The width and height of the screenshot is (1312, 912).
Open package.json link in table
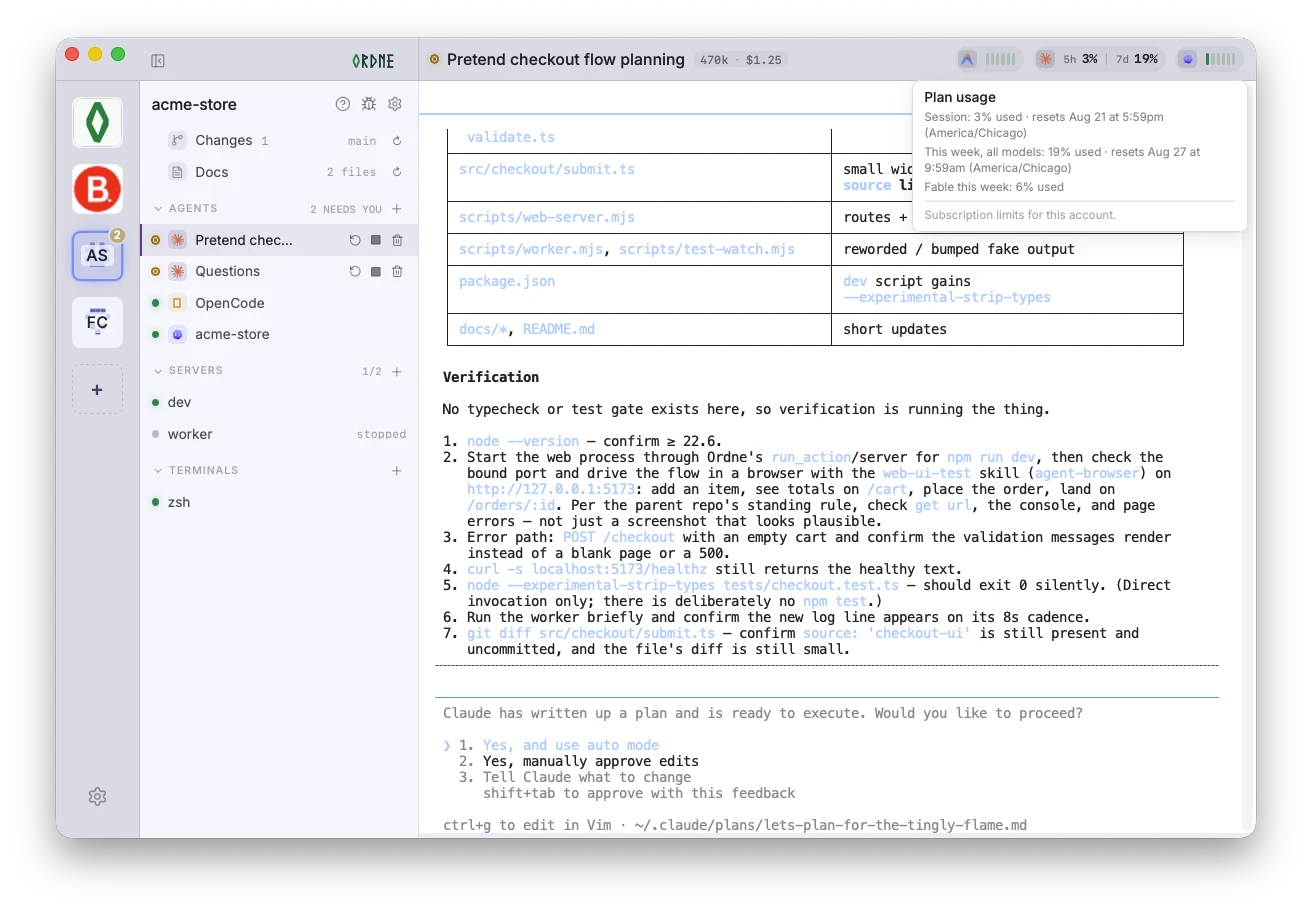(507, 281)
